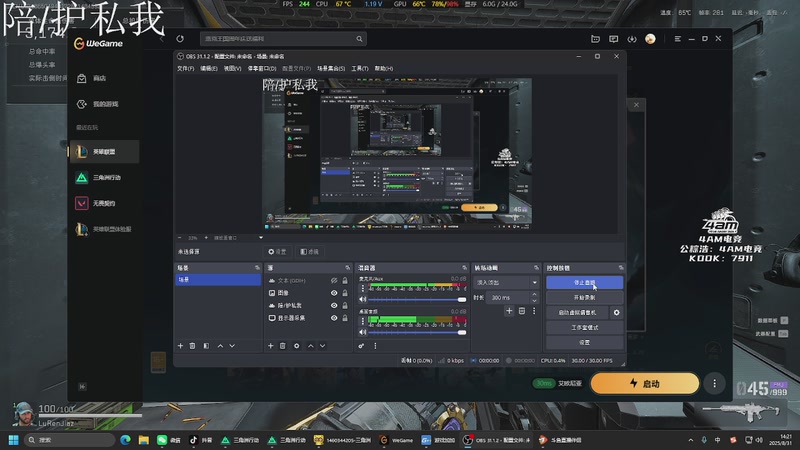Click 开始录制 start recording button
This screenshot has height=450, width=800.
[x=584, y=297]
